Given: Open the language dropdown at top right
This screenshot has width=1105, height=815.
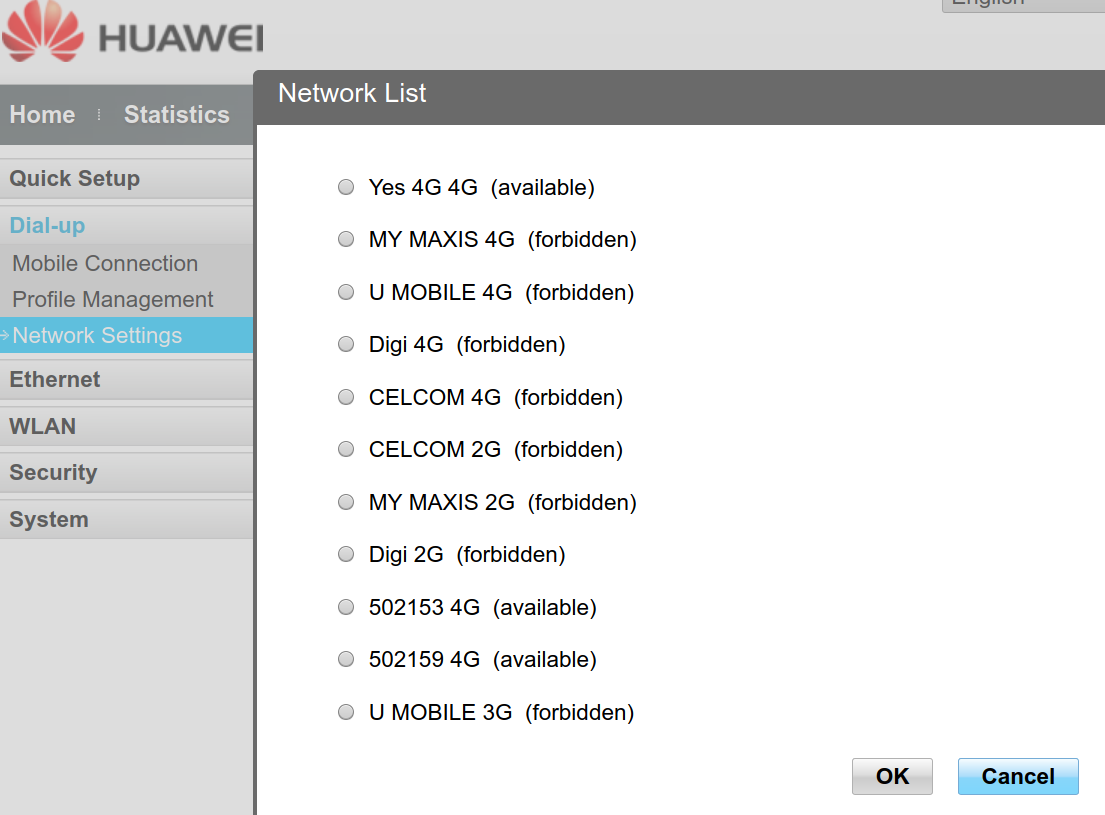Looking at the screenshot, I should click(x=1023, y=4).
